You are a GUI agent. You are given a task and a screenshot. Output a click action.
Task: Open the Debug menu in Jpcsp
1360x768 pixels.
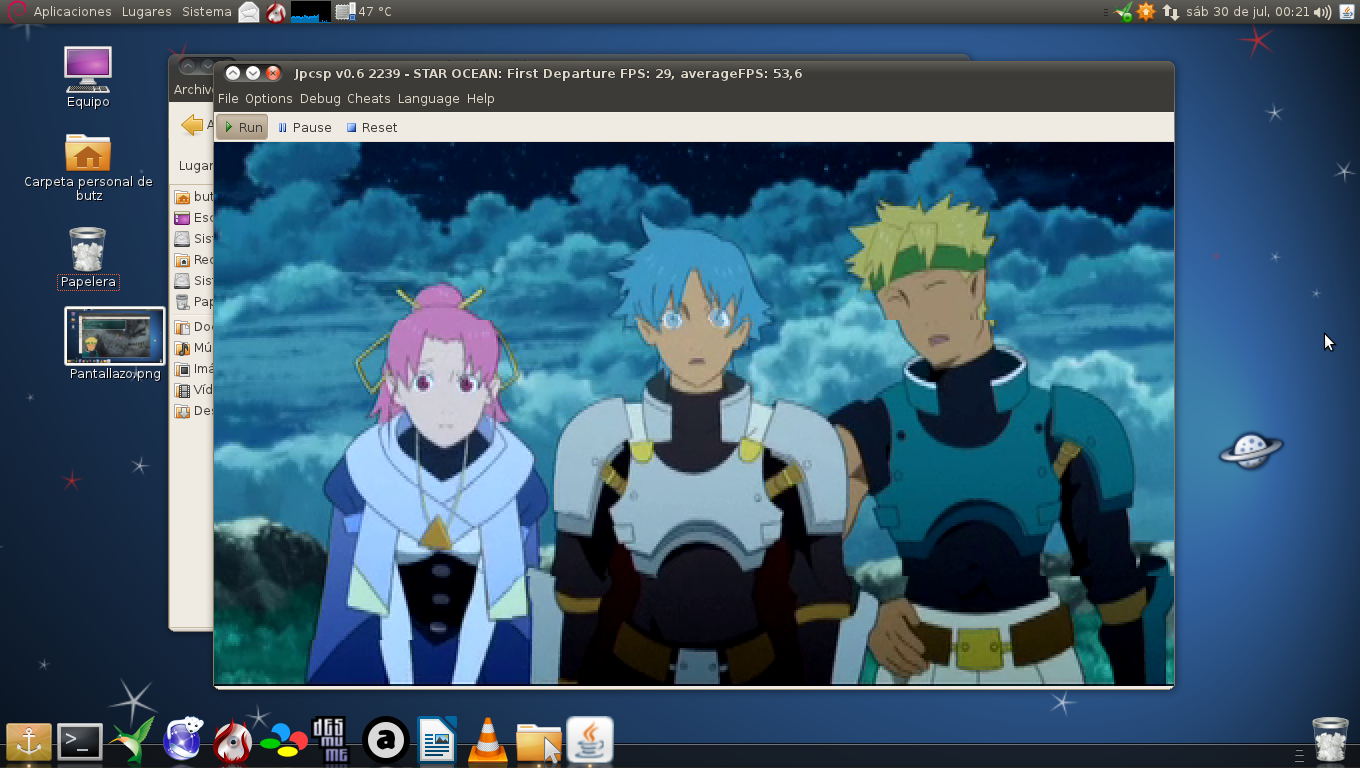(x=320, y=99)
